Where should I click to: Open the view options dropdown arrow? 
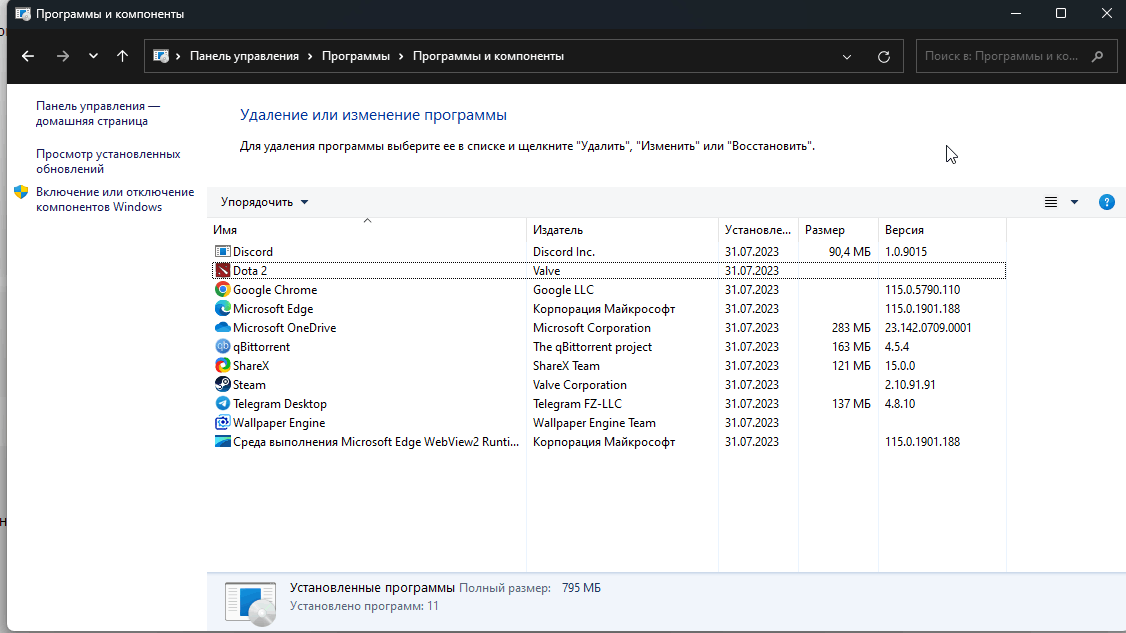point(1074,202)
